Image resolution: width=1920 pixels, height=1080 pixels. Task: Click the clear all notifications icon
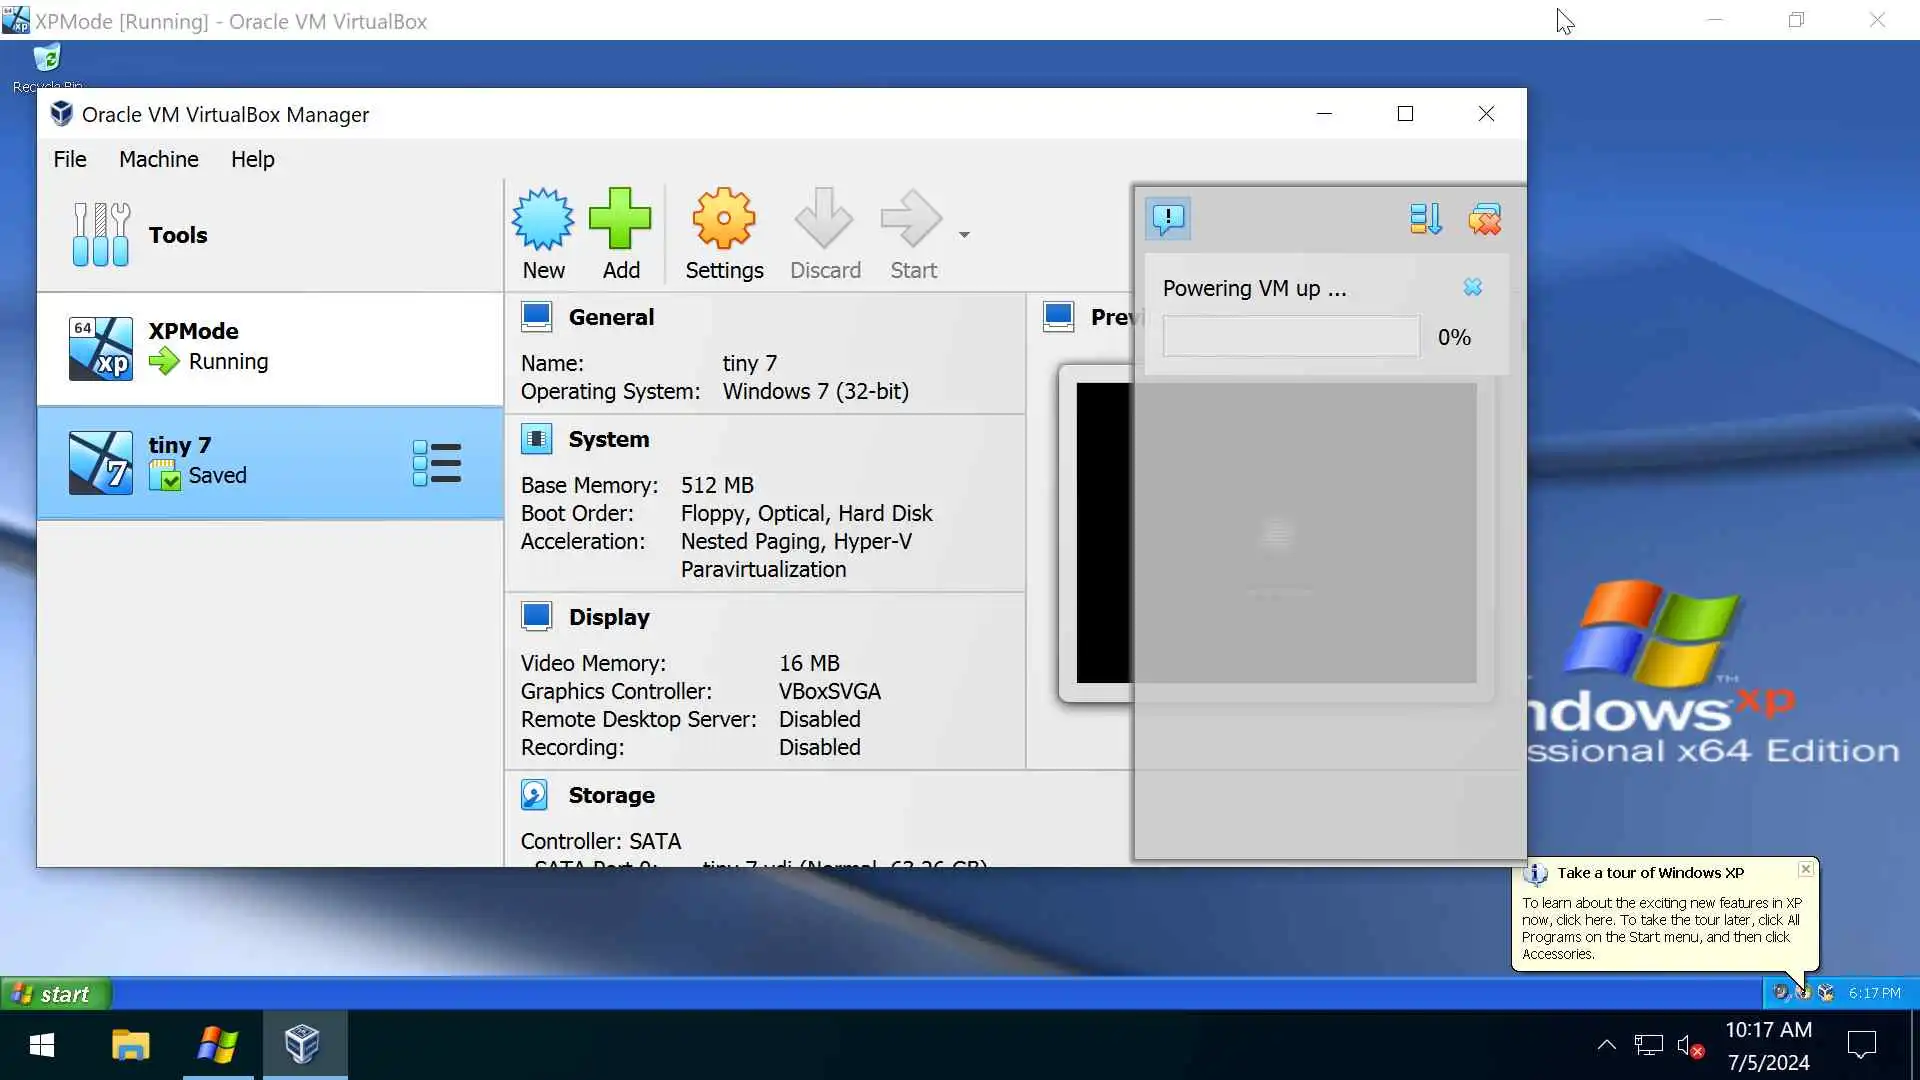point(1485,218)
